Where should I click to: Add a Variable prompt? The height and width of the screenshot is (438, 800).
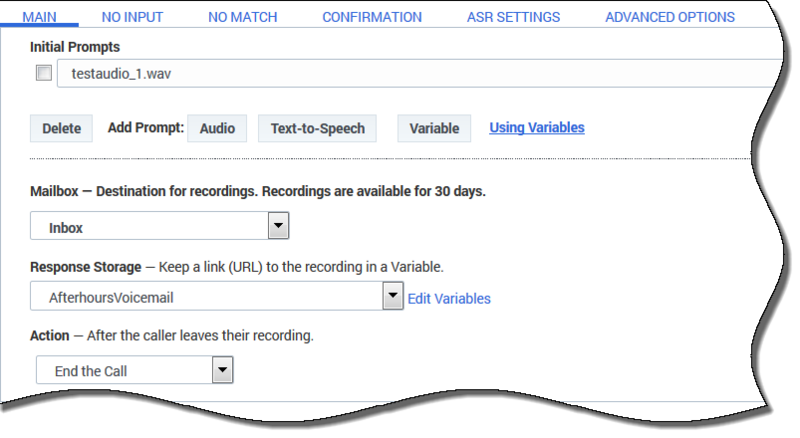tap(434, 128)
